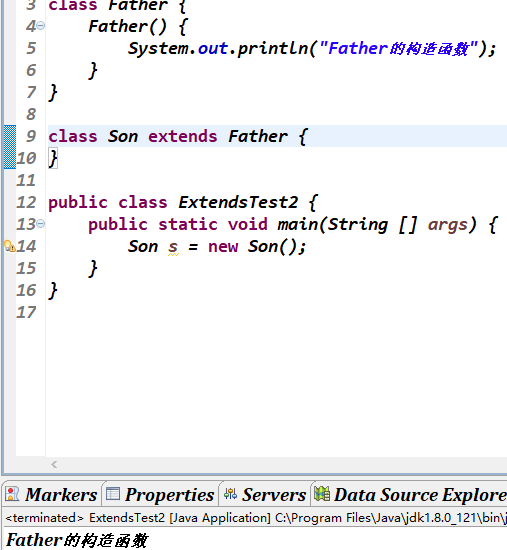Click the blue range indicator beside line 9
507x550 pixels.
click(10, 147)
